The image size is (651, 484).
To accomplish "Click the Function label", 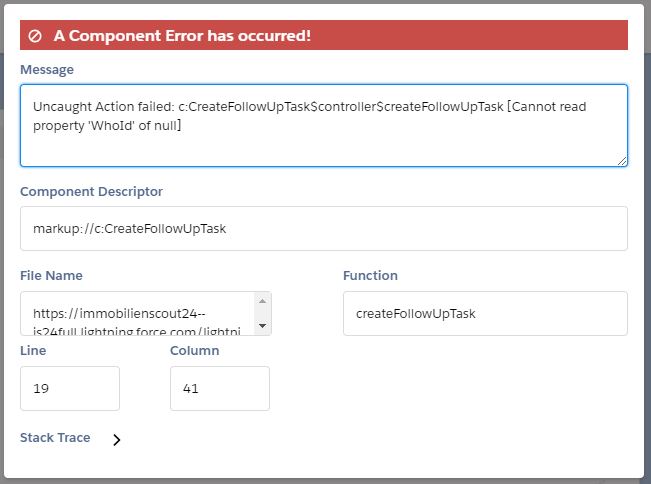I will (x=370, y=275).
